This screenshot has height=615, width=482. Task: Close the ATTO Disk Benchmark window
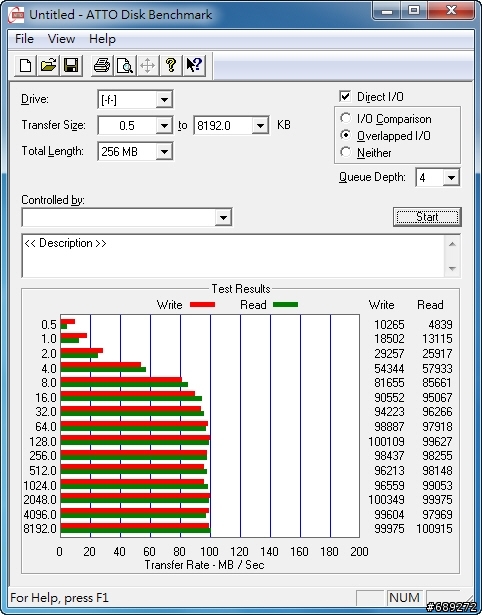click(x=451, y=11)
